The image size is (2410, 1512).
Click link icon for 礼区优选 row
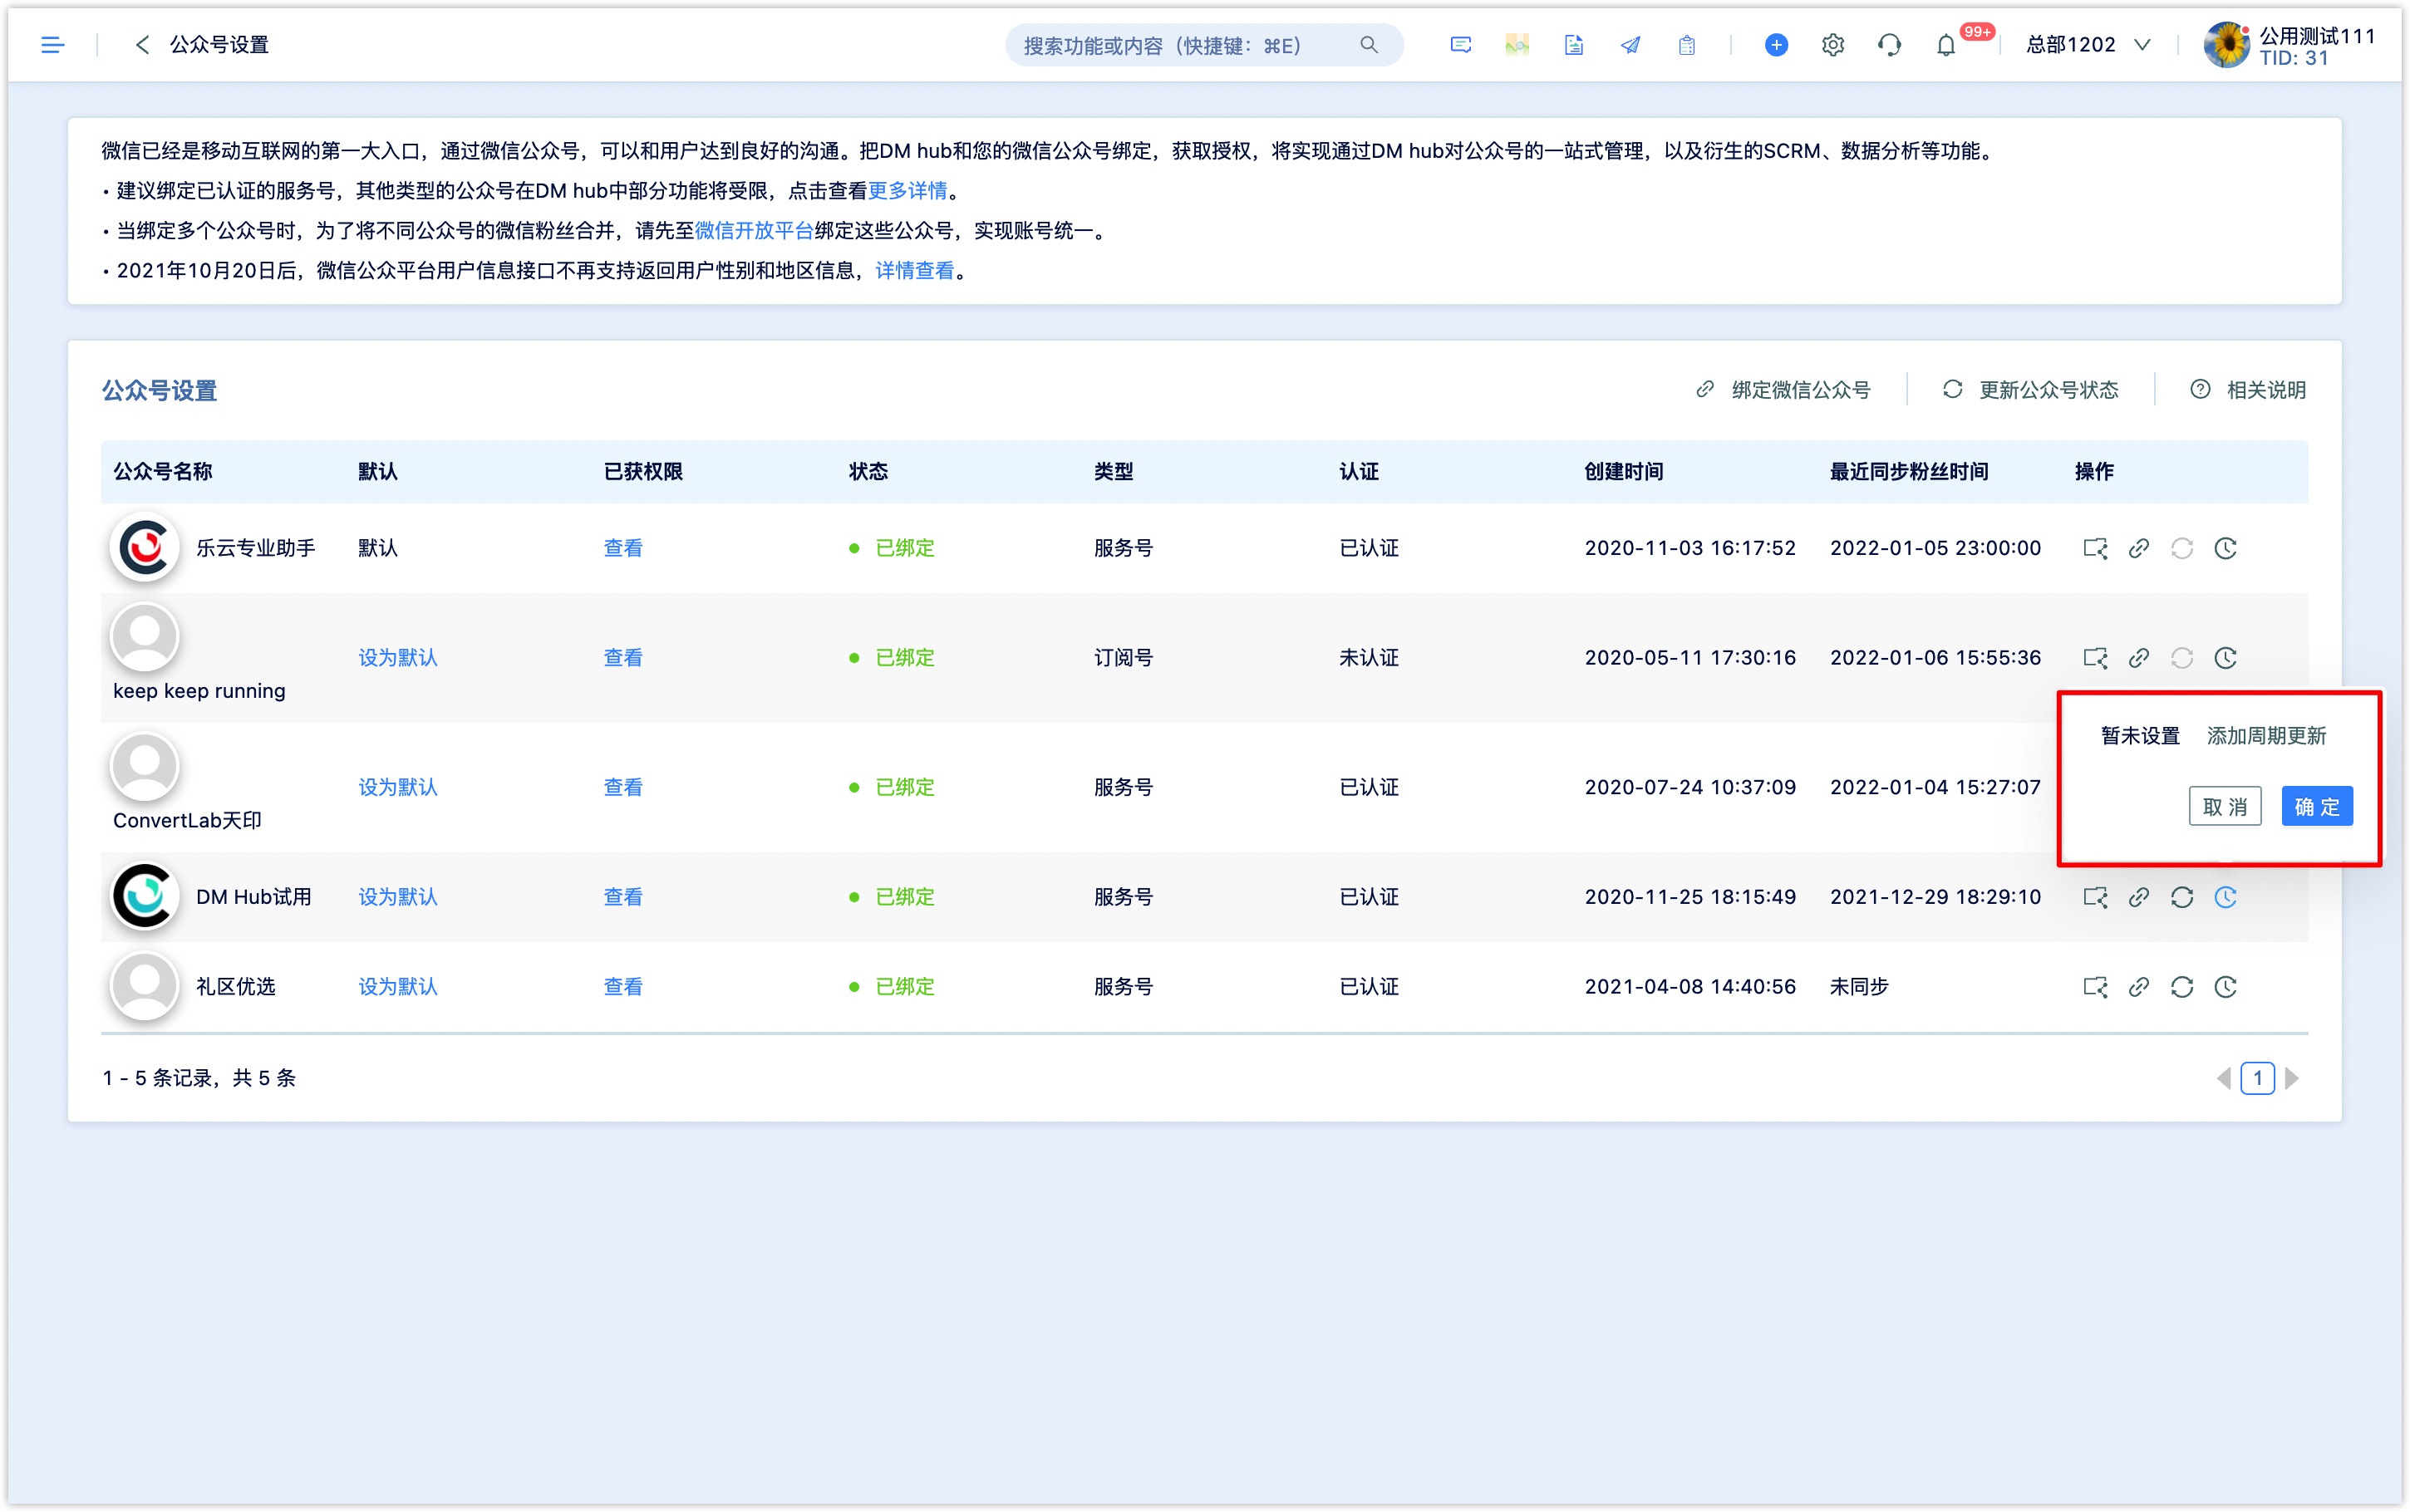pyautogui.click(x=2138, y=987)
